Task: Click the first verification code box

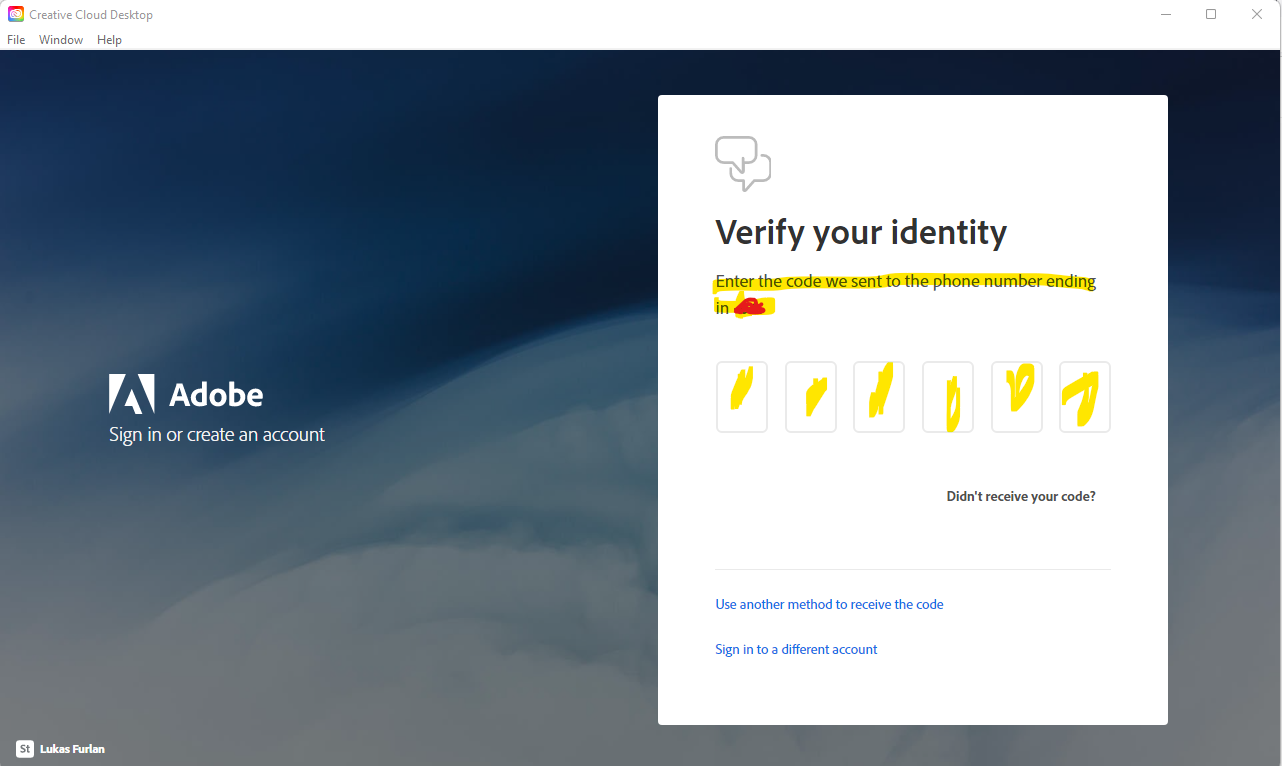Action: click(741, 397)
